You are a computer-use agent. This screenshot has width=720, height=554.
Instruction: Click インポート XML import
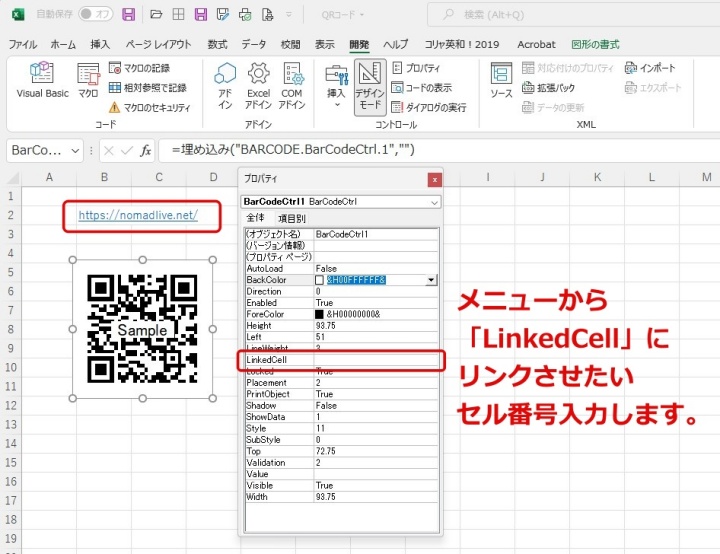click(650, 68)
